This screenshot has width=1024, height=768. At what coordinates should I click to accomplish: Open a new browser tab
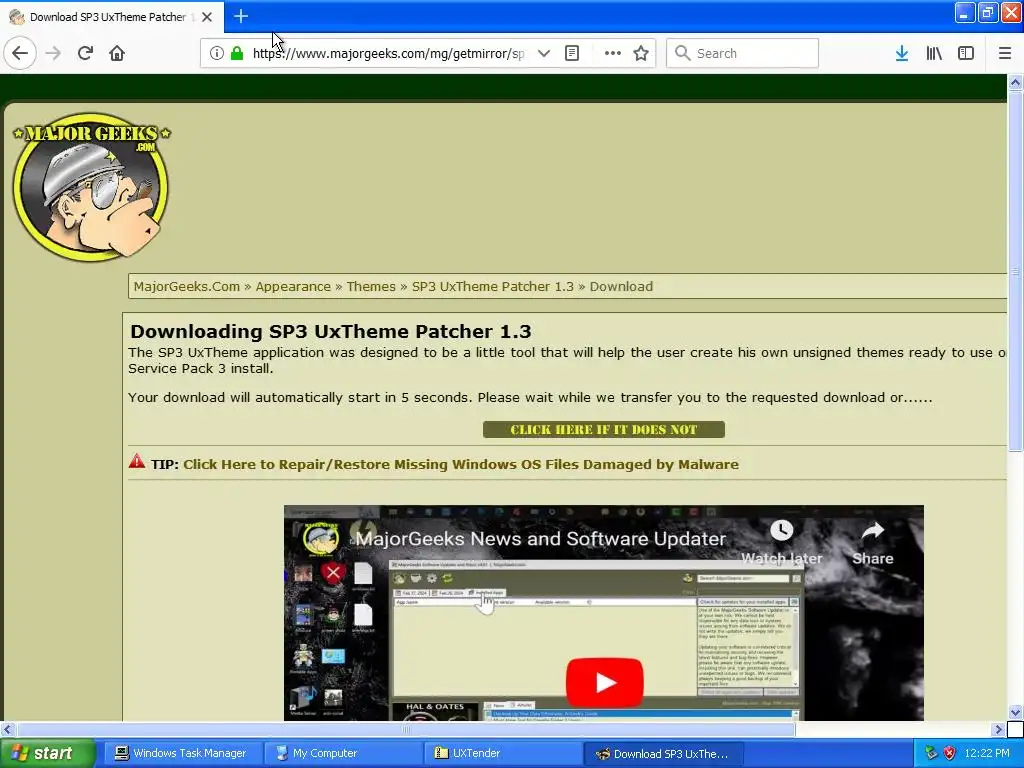[x=241, y=16]
